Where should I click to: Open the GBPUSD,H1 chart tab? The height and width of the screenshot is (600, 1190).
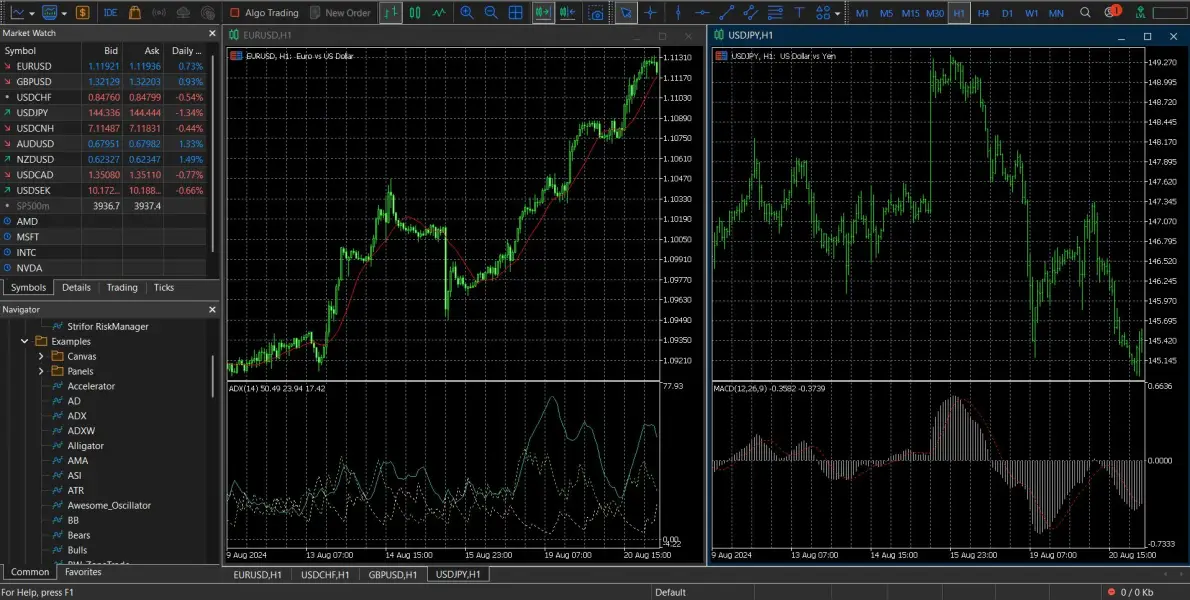[392, 575]
